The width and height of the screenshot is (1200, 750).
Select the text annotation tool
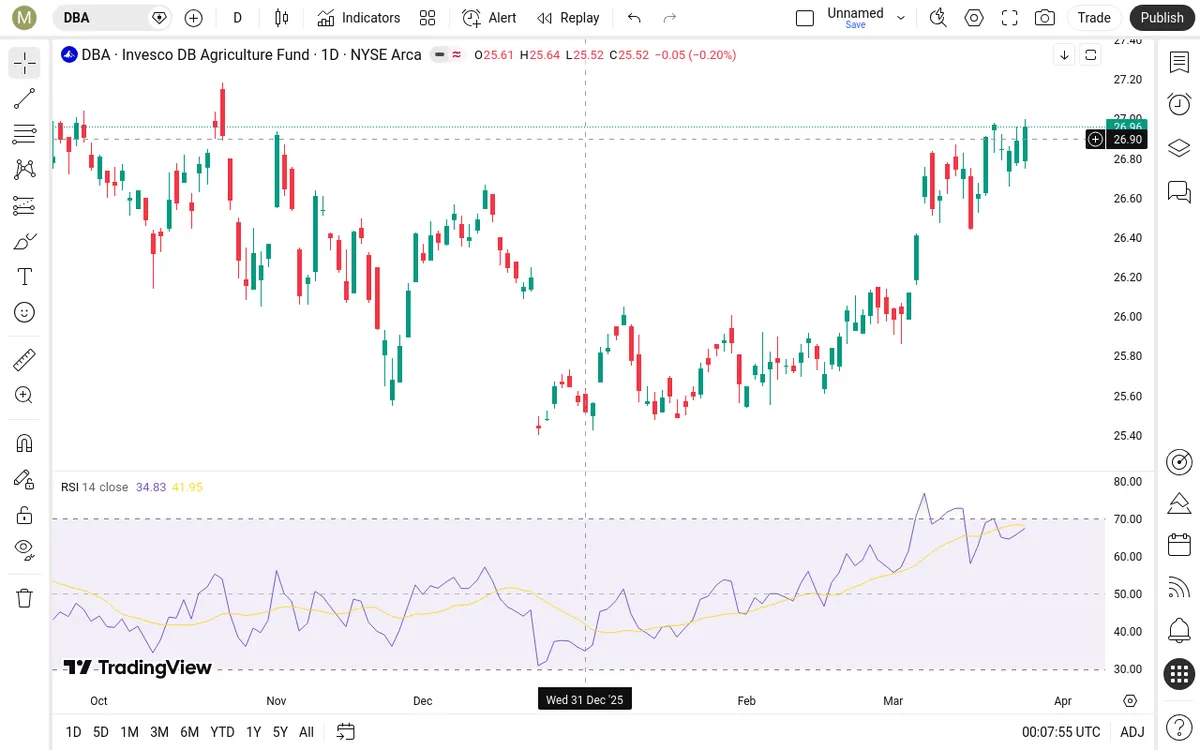[25, 277]
